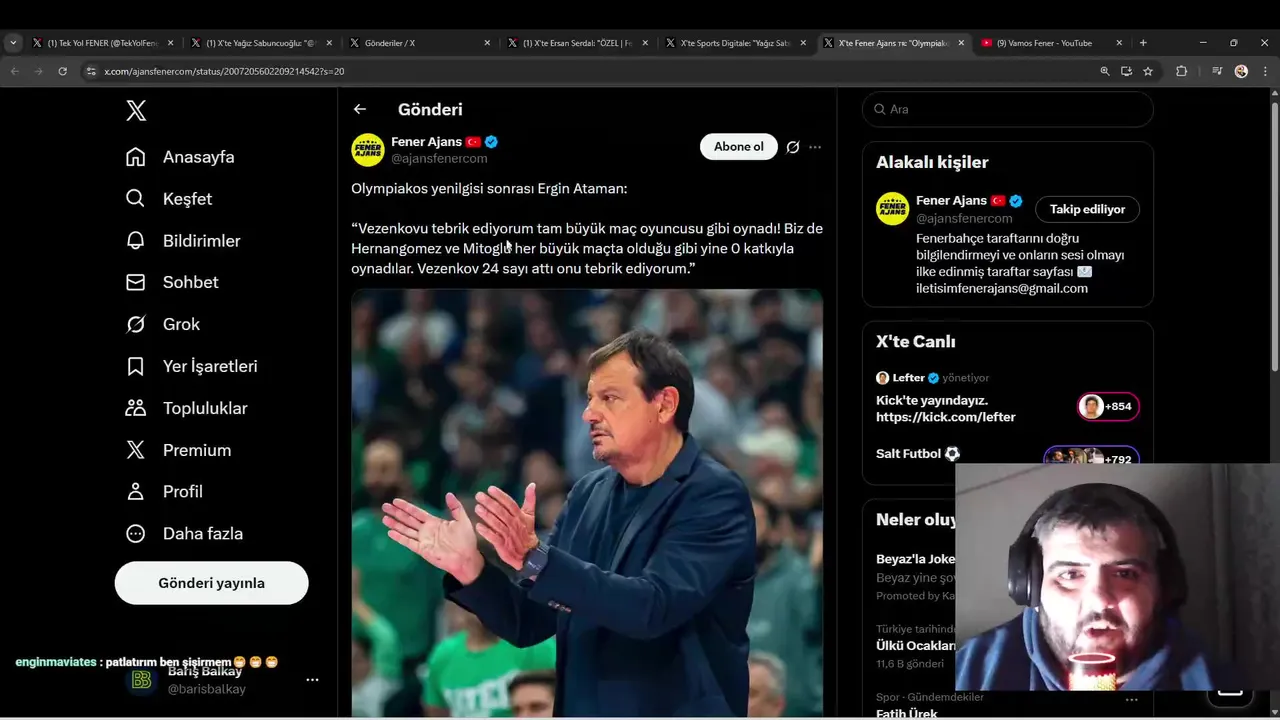The height and width of the screenshot is (720, 1280).
Task: Click +854 listeners badge
Action: pos(1108,406)
